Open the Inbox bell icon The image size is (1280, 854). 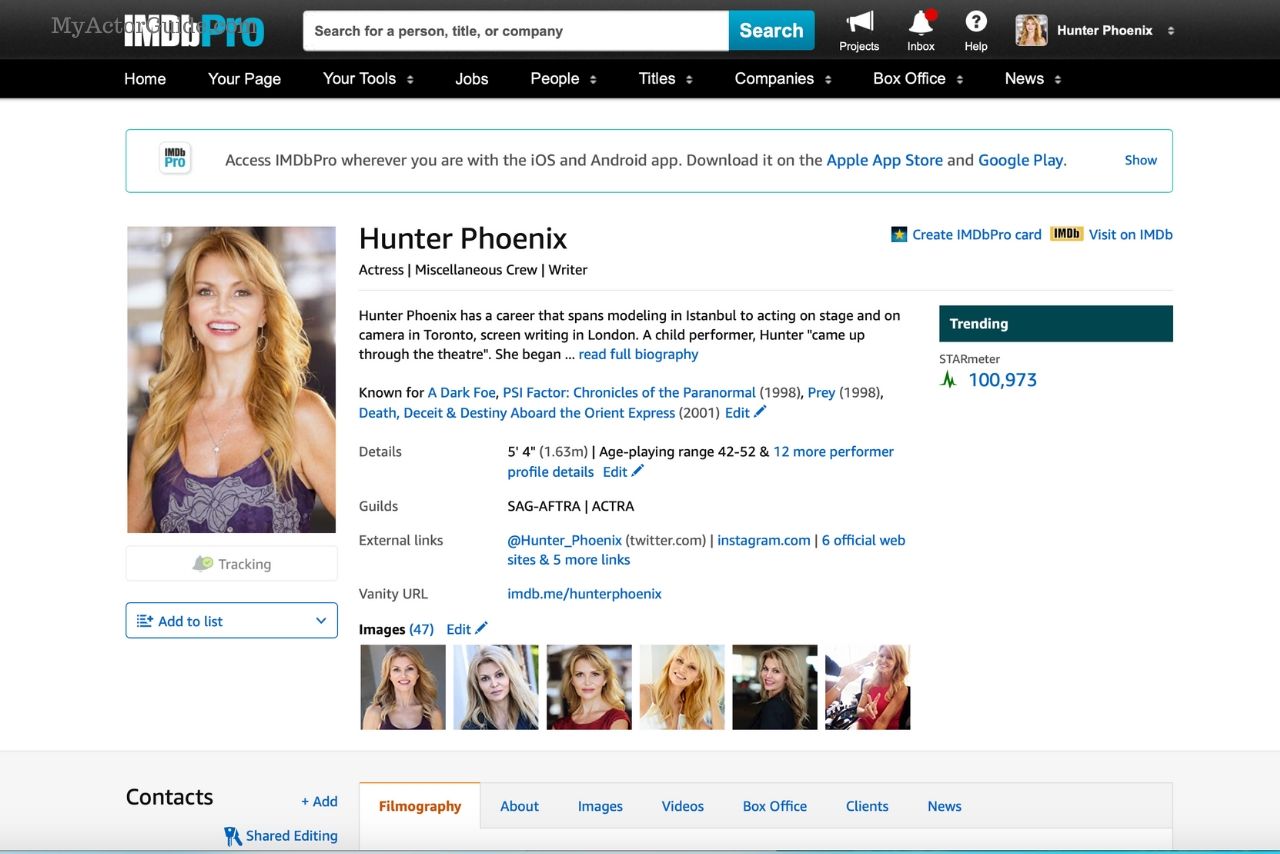coord(921,22)
